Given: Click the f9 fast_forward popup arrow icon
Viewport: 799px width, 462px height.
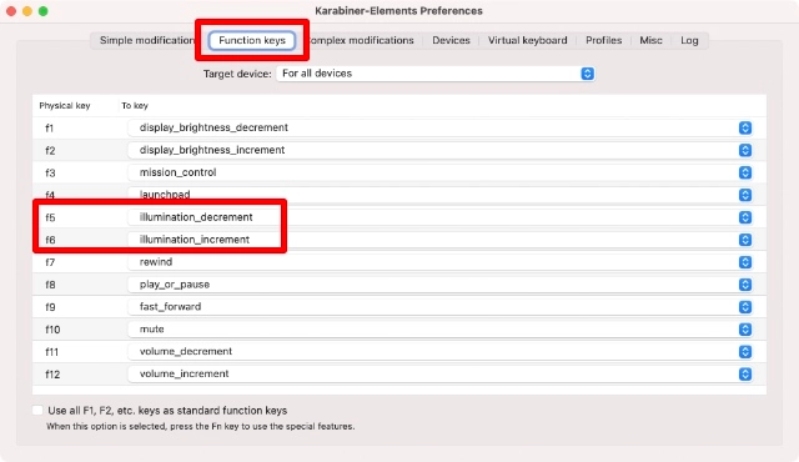Looking at the screenshot, I should point(744,307).
